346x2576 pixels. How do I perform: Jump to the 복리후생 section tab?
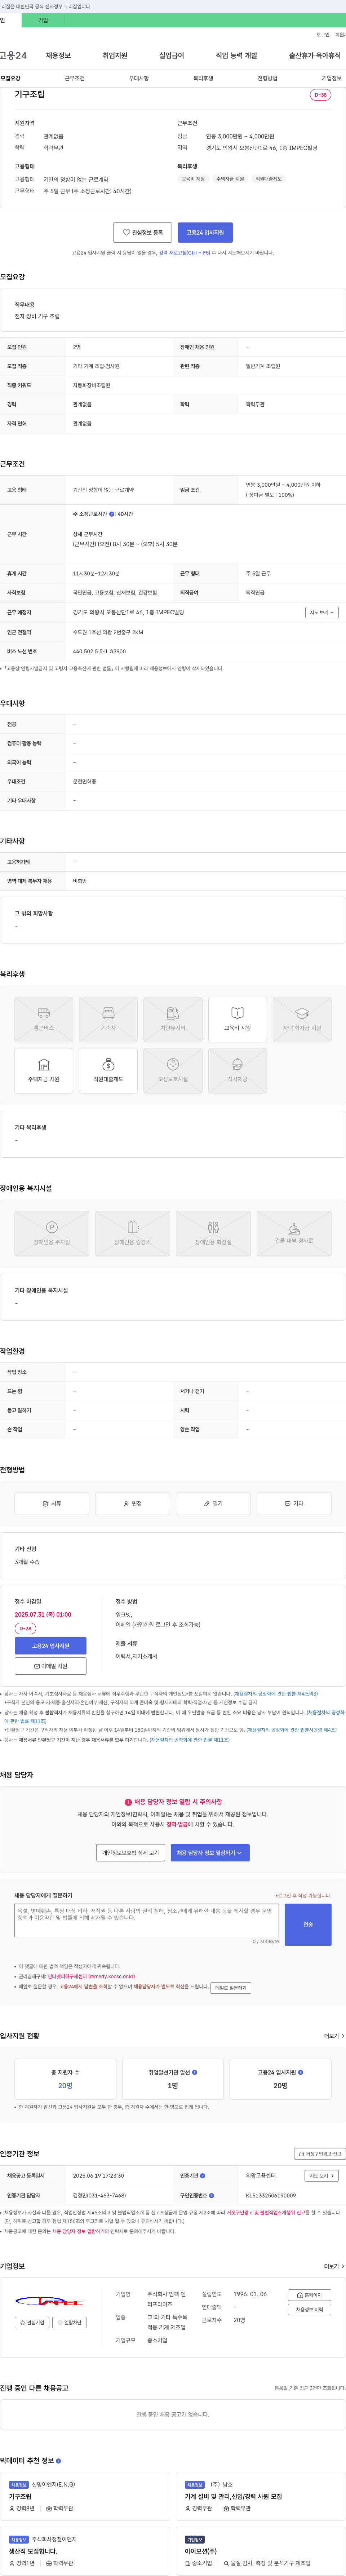click(203, 78)
